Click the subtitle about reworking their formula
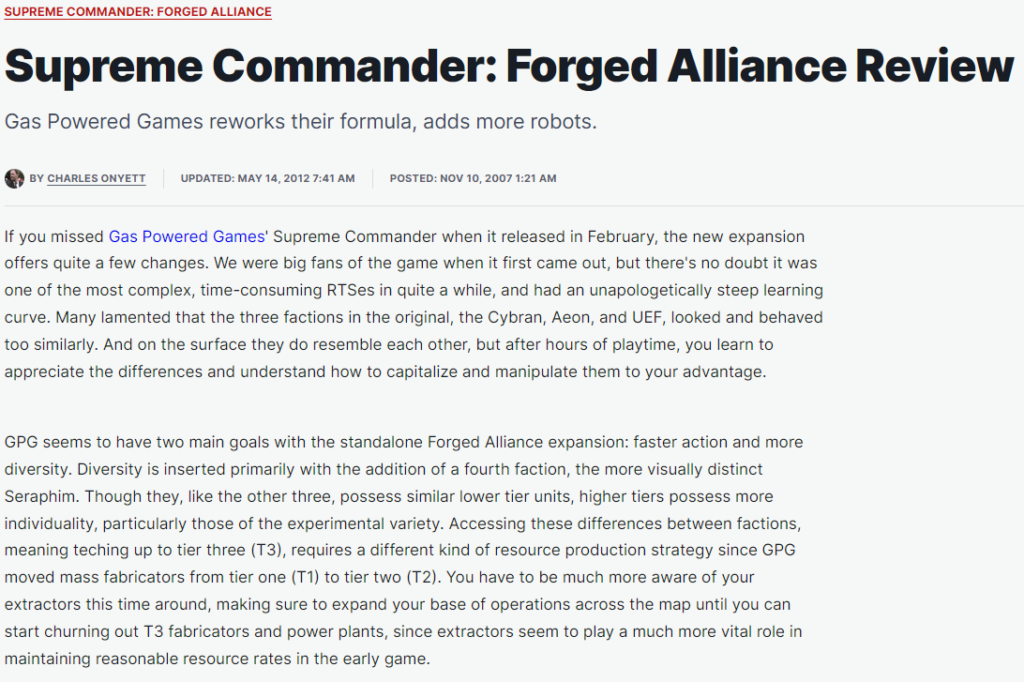1024x682 pixels. [x=300, y=122]
